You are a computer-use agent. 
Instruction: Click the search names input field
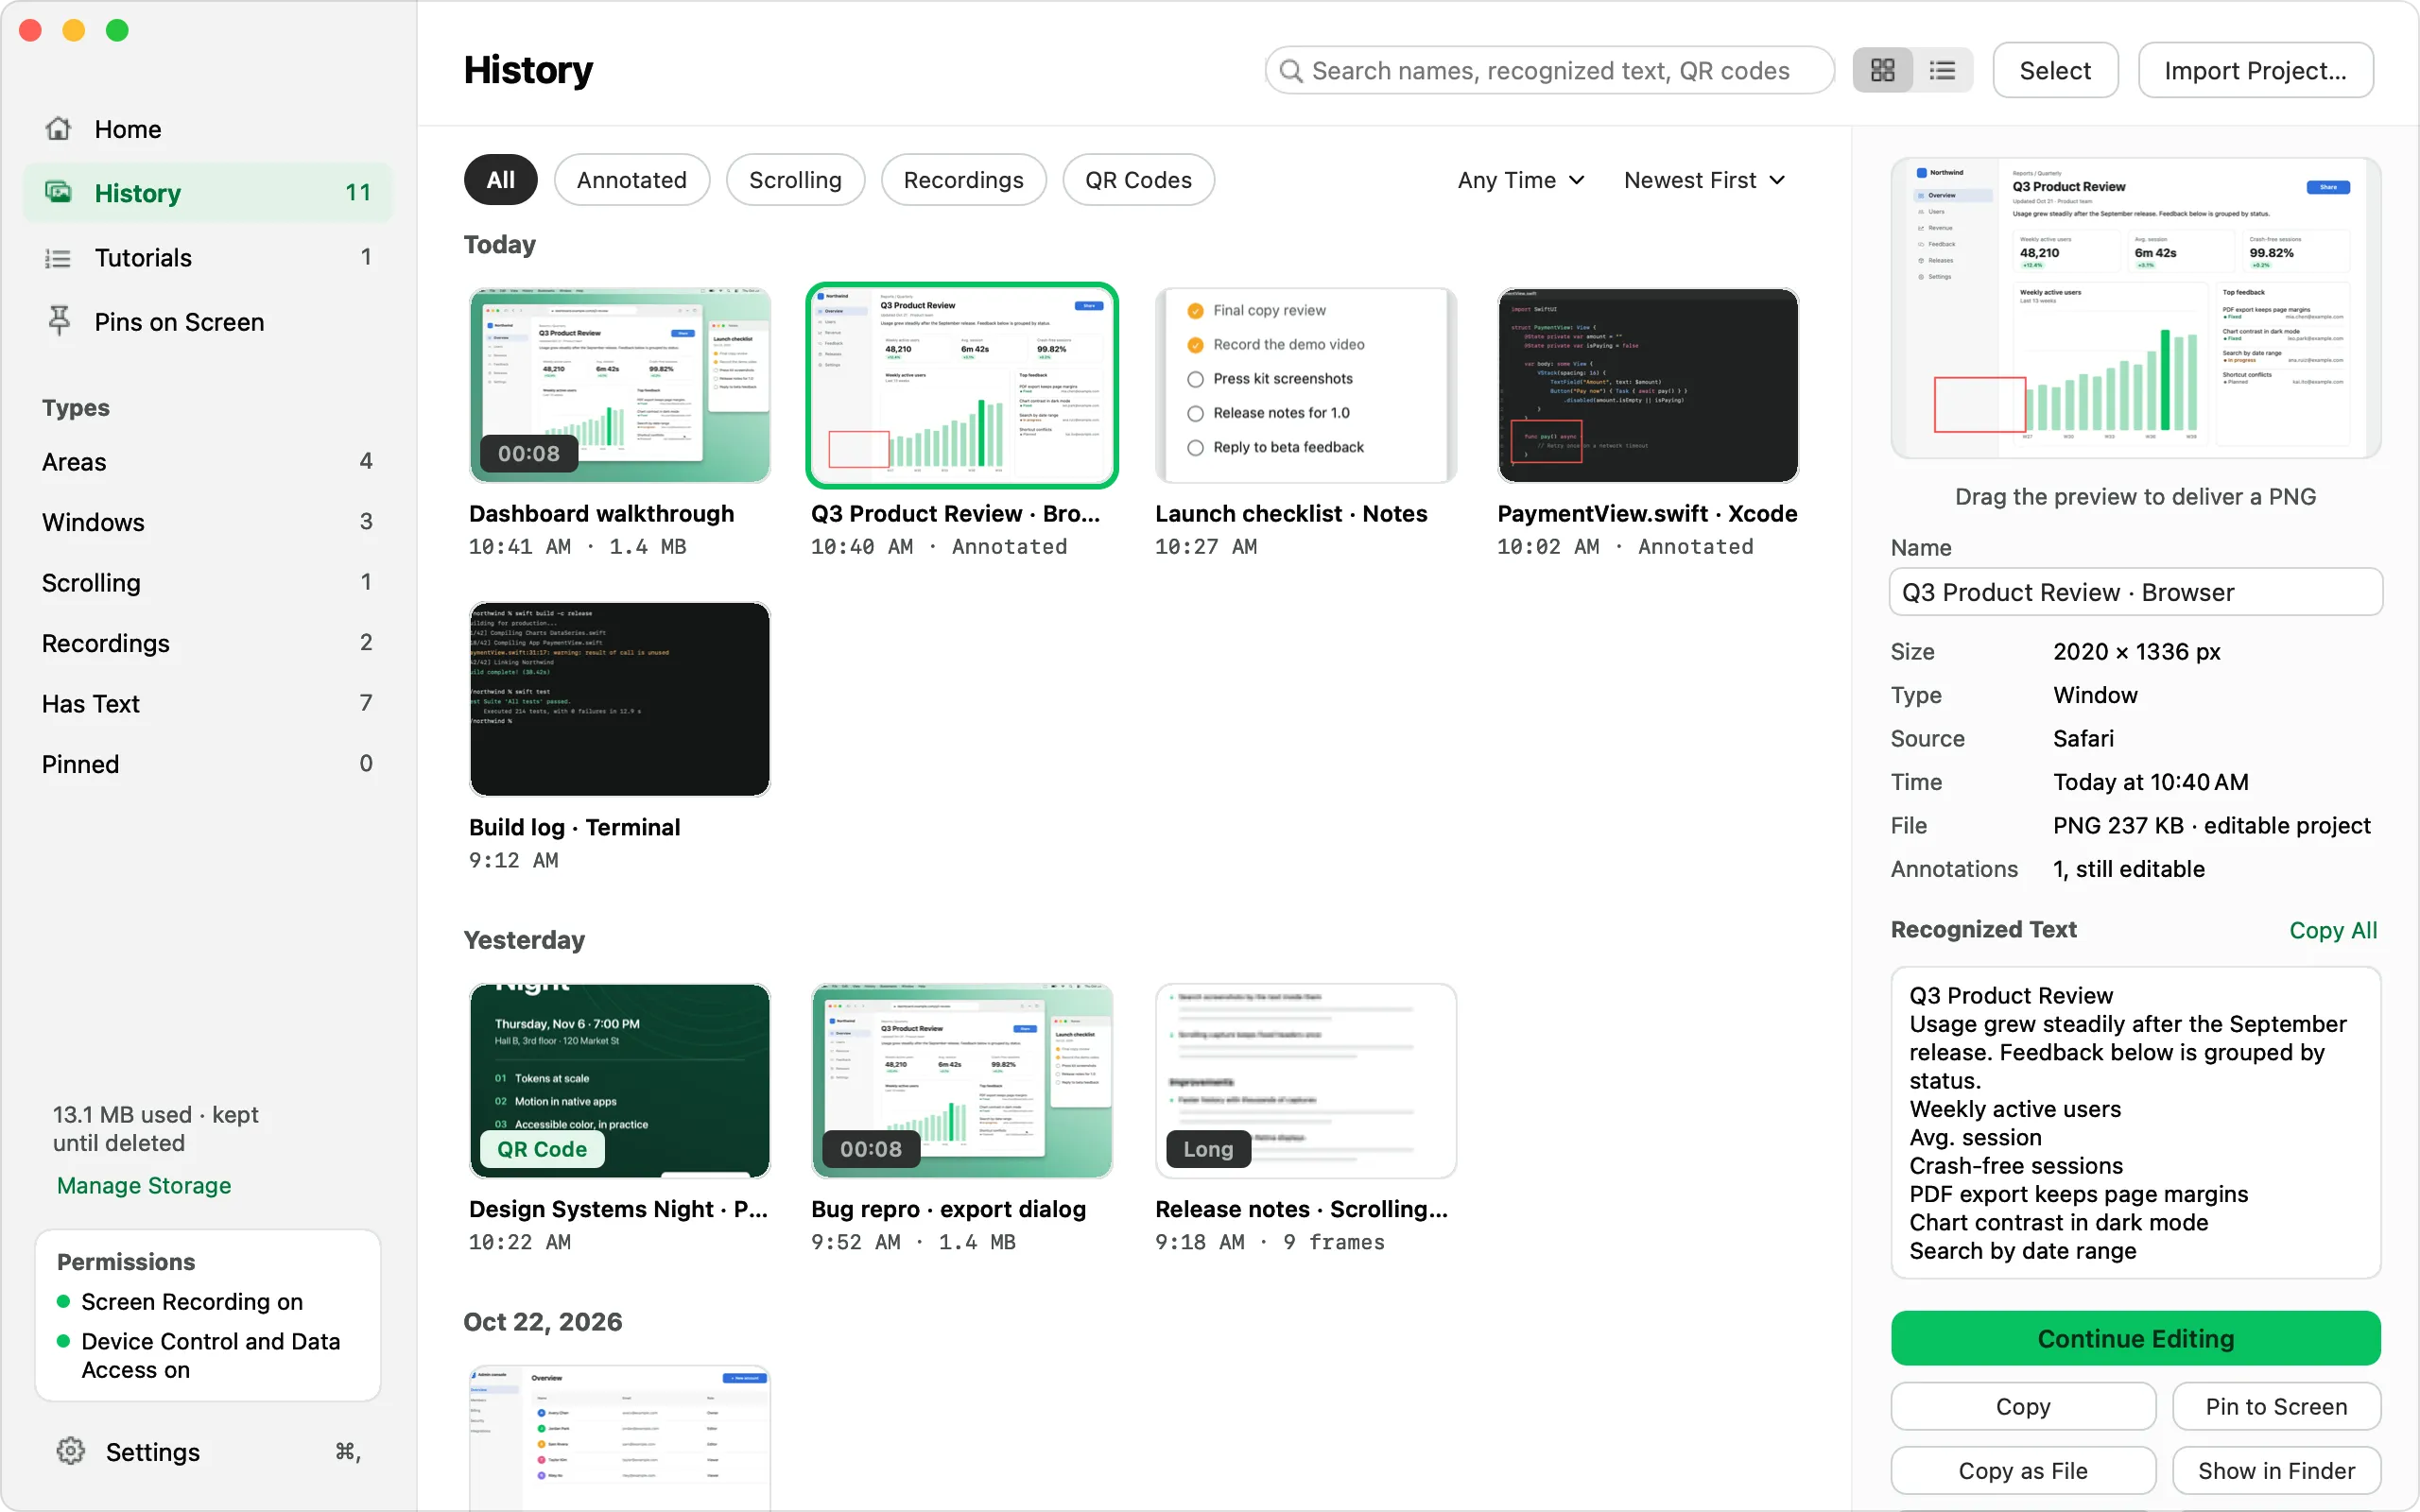1550,71
